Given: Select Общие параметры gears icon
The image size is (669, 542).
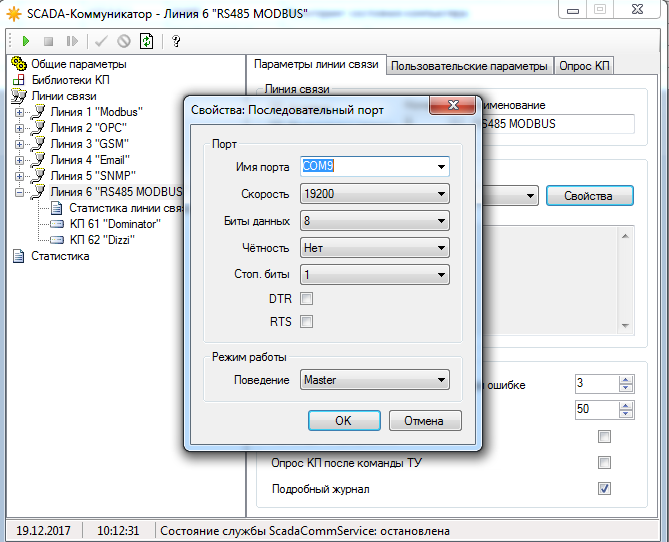Looking at the screenshot, I should [19, 64].
